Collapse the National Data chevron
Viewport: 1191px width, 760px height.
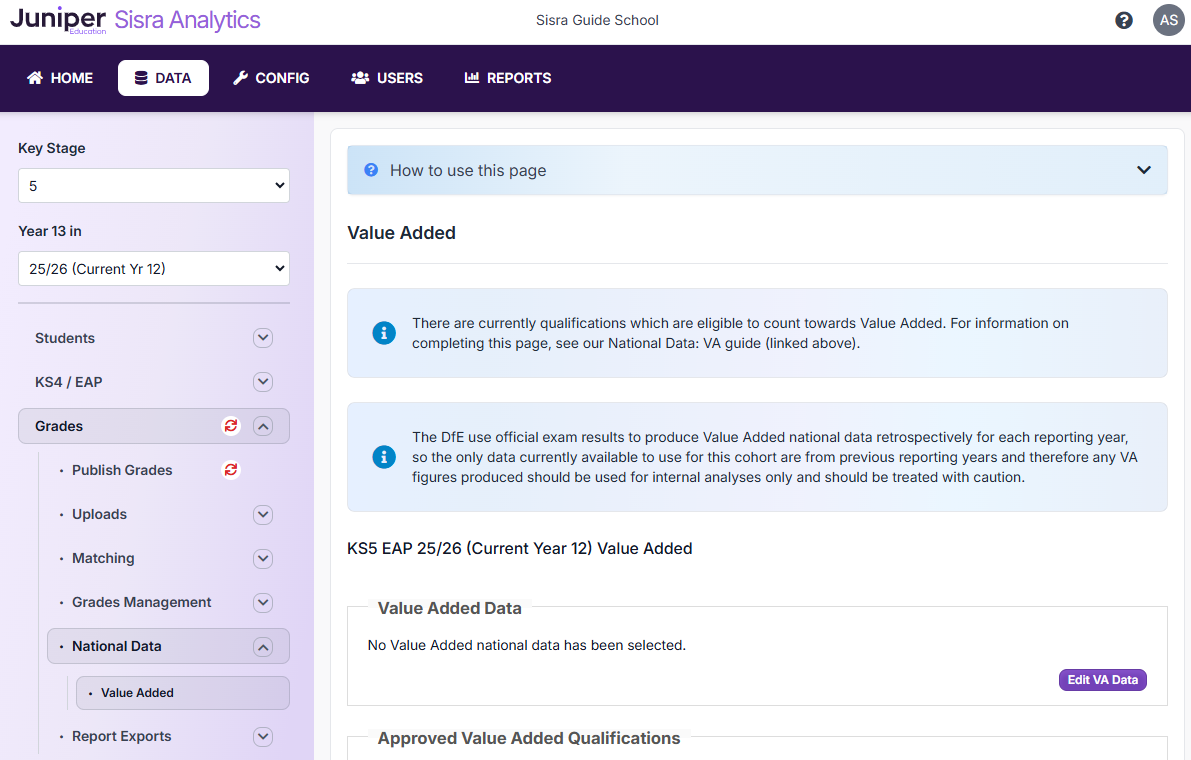click(263, 647)
